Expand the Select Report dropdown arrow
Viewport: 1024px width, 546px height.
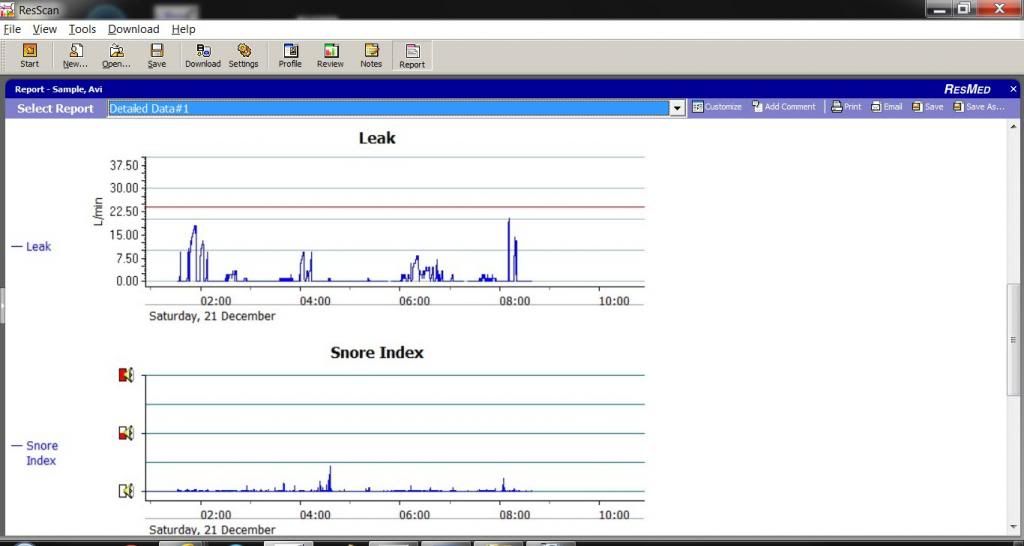(x=678, y=108)
